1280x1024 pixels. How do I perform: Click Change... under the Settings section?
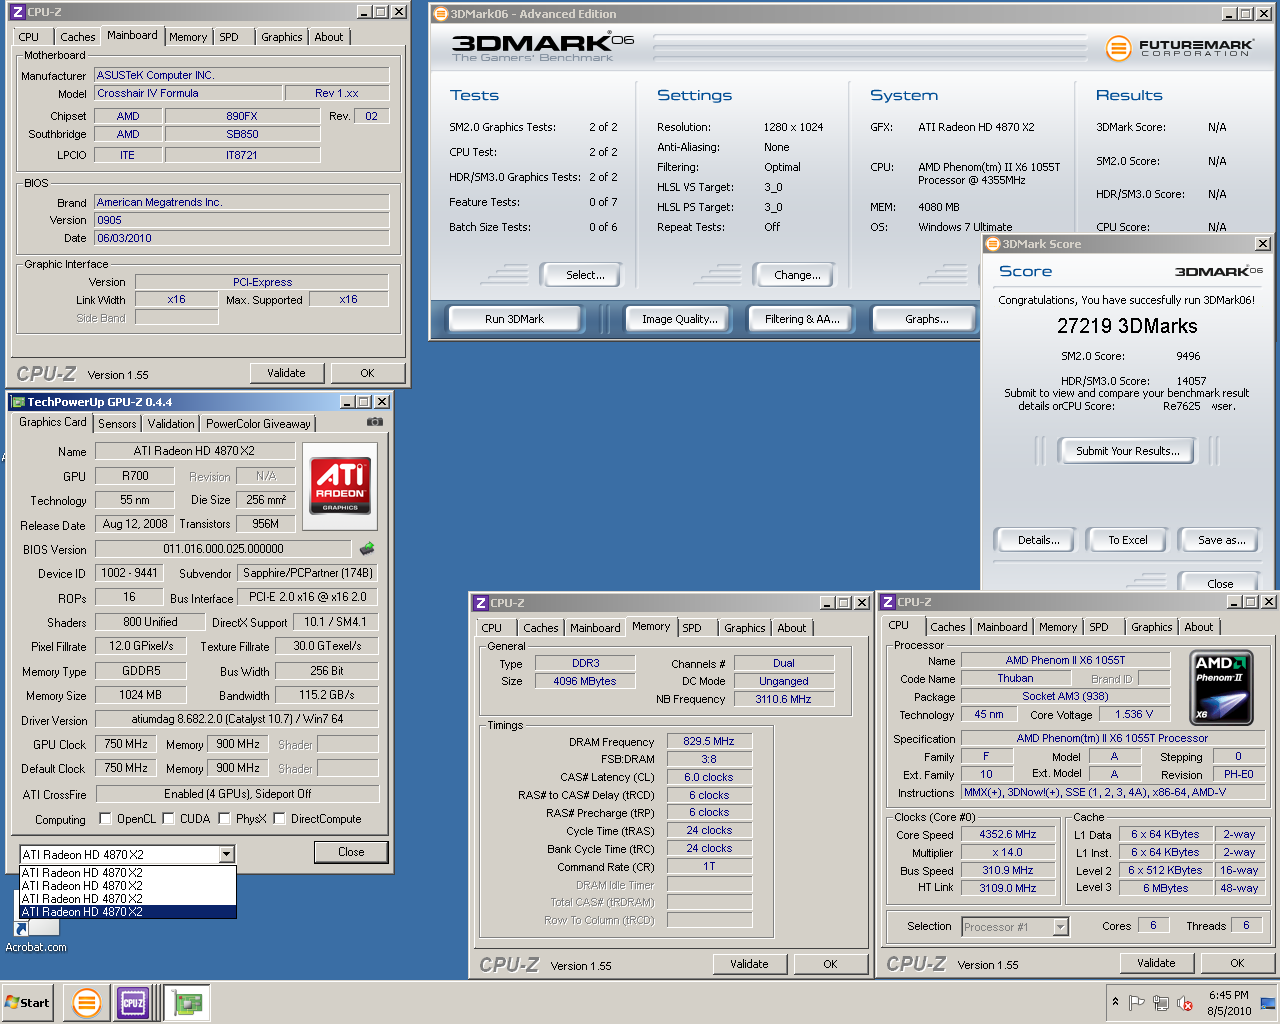[797, 275]
